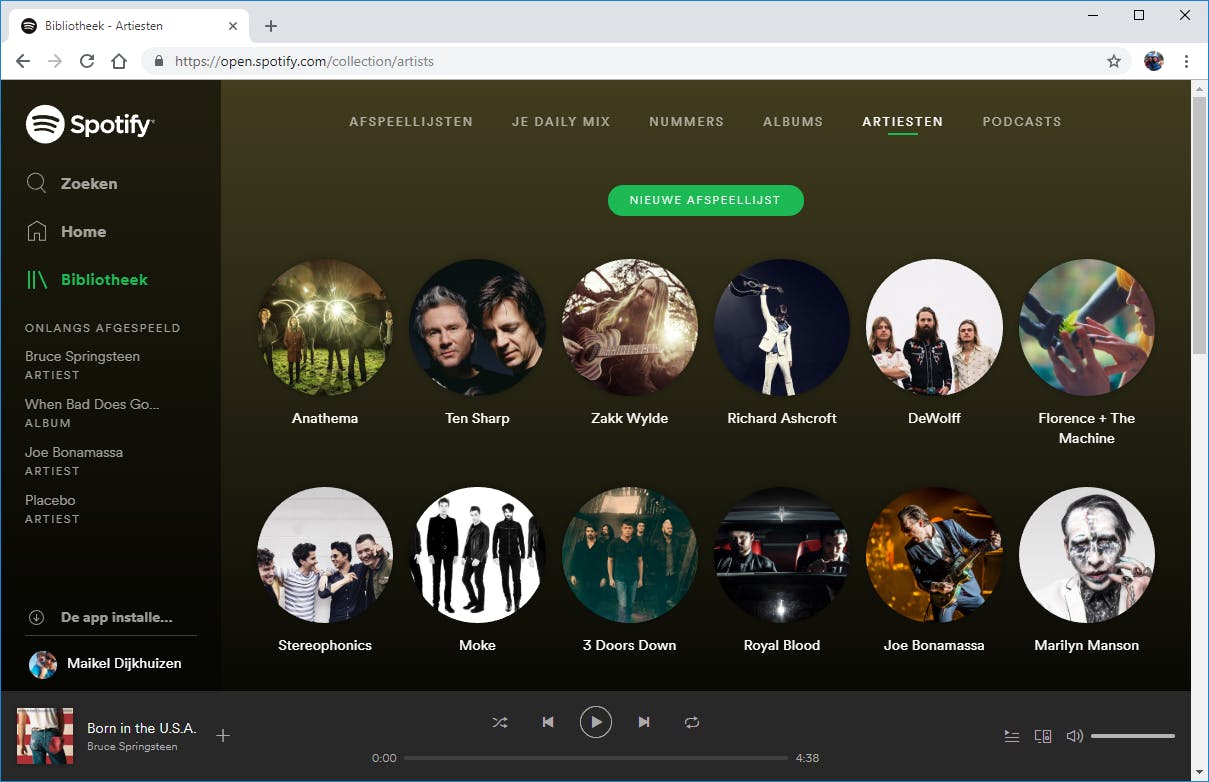Open Florence + The Machine artist image
The image size is (1209, 782).
point(1087,328)
